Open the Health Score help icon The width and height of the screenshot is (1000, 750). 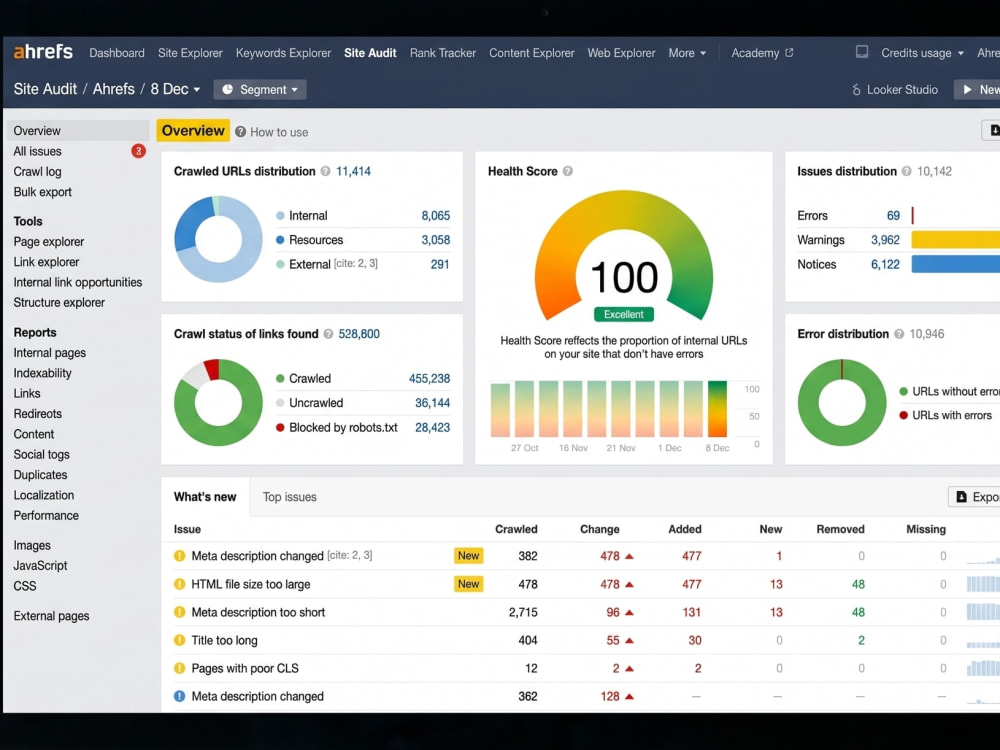[x=568, y=172]
